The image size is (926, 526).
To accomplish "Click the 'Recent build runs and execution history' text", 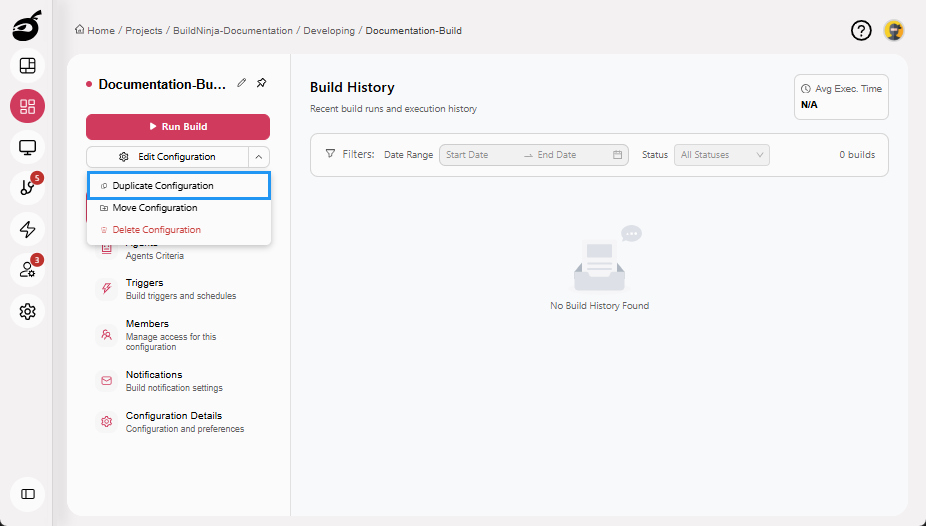I will pos(393,109).
